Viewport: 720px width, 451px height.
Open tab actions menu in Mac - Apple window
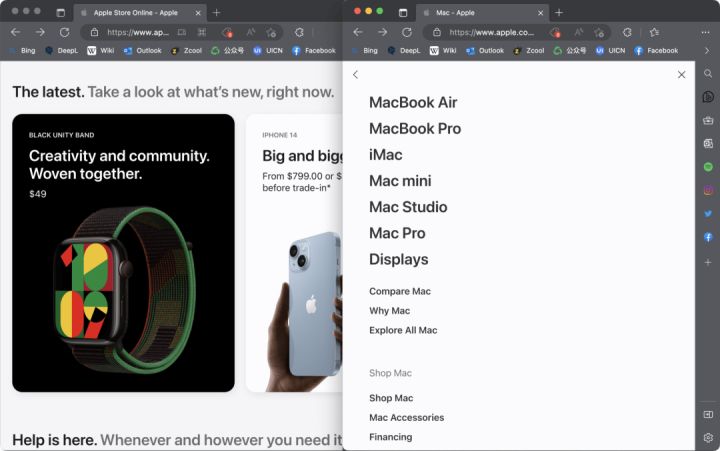[403, 12]
